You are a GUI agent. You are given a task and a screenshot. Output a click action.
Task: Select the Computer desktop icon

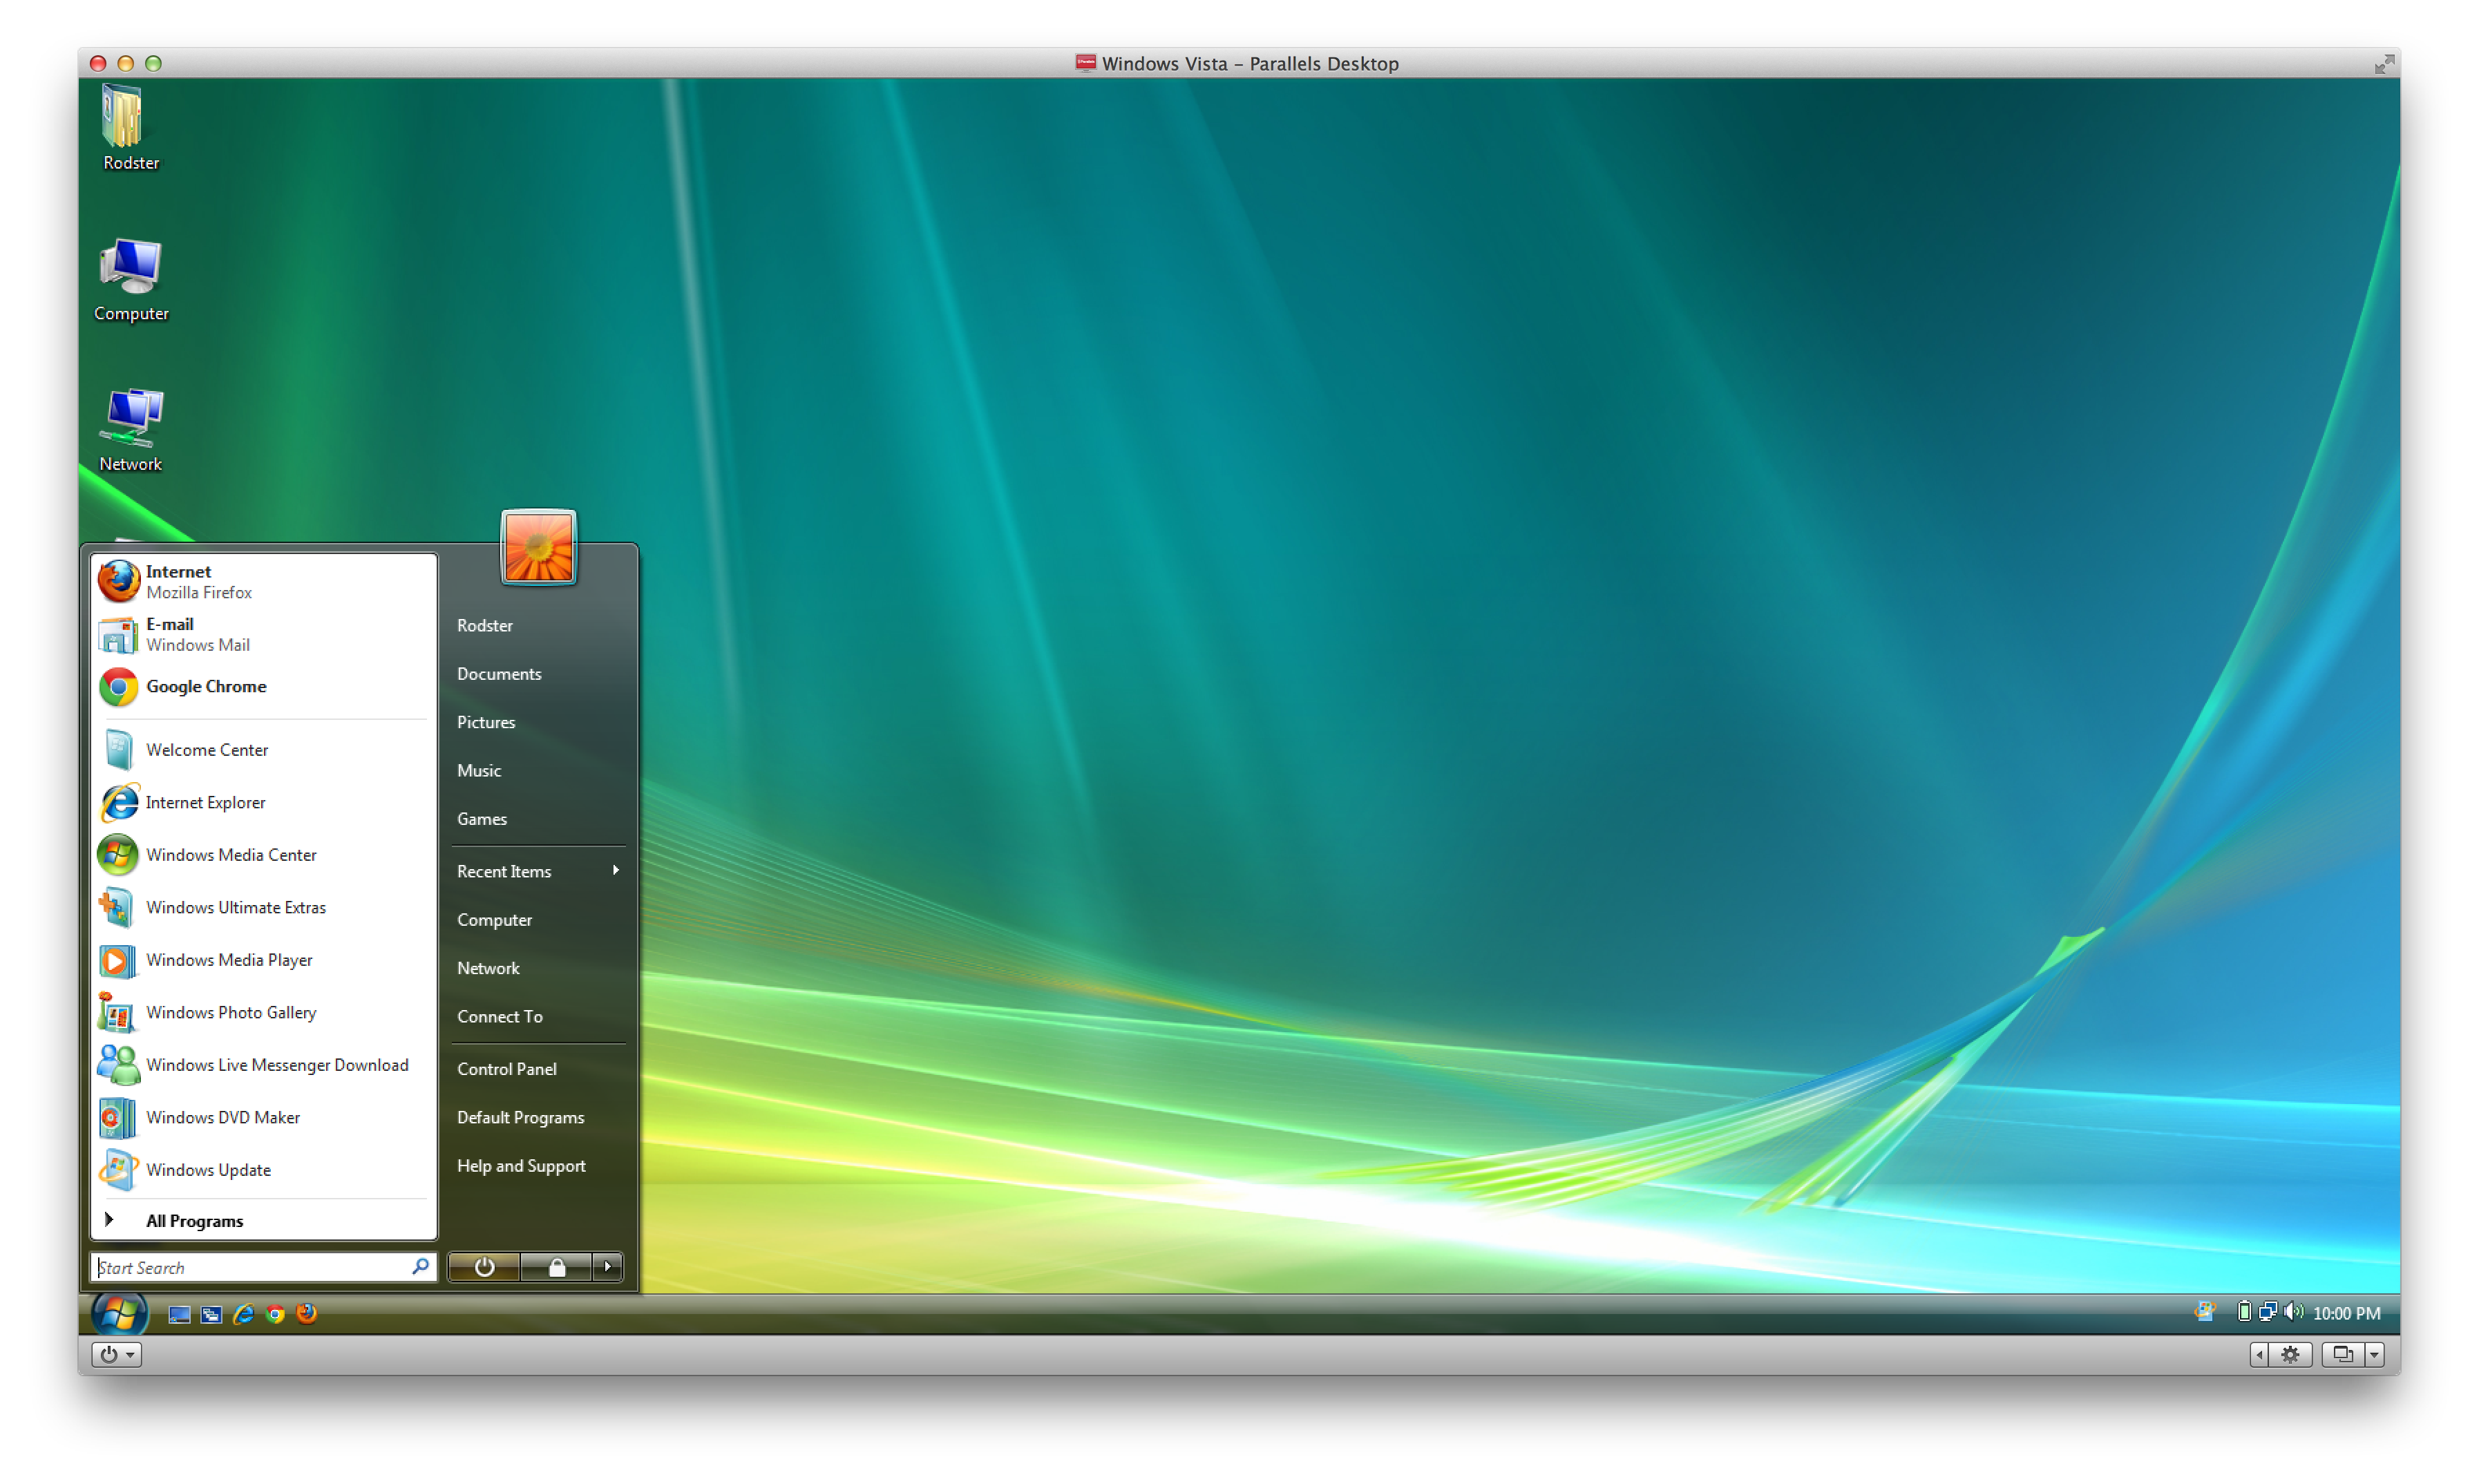(x=130, y=280)
